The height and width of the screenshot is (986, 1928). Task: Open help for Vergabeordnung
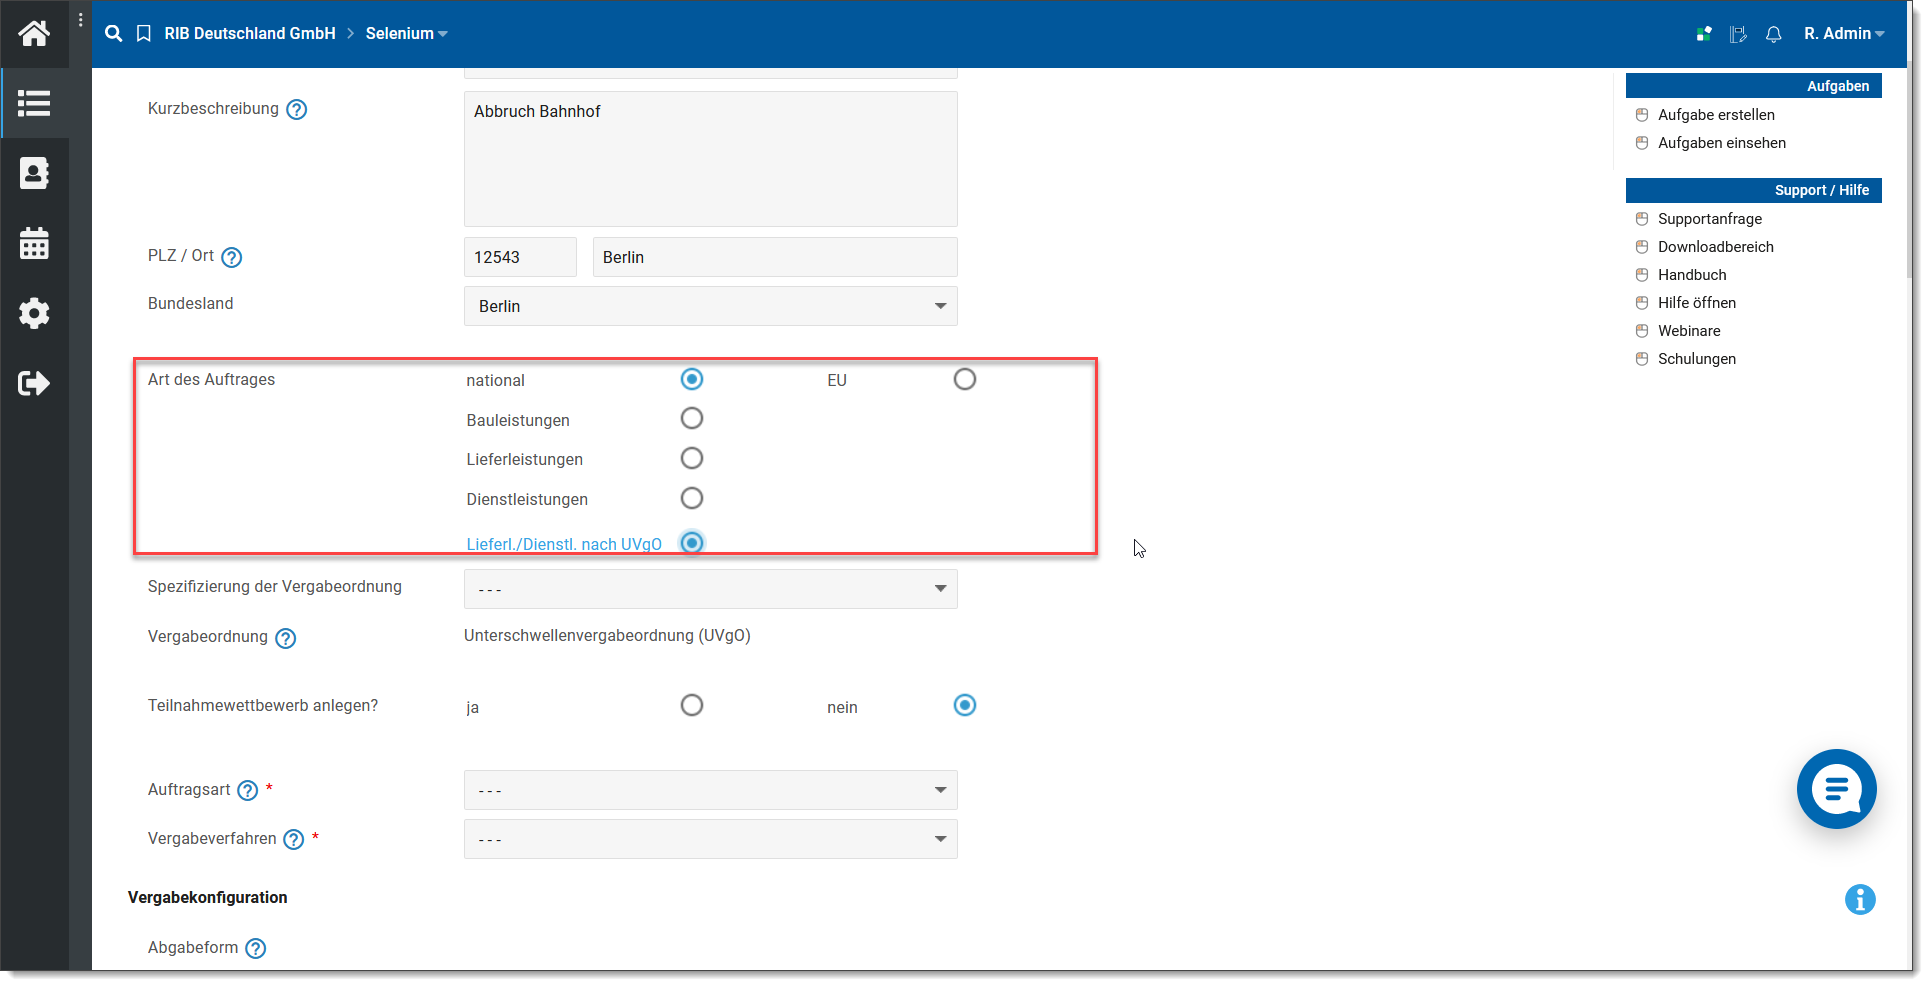tap(286, 638)
